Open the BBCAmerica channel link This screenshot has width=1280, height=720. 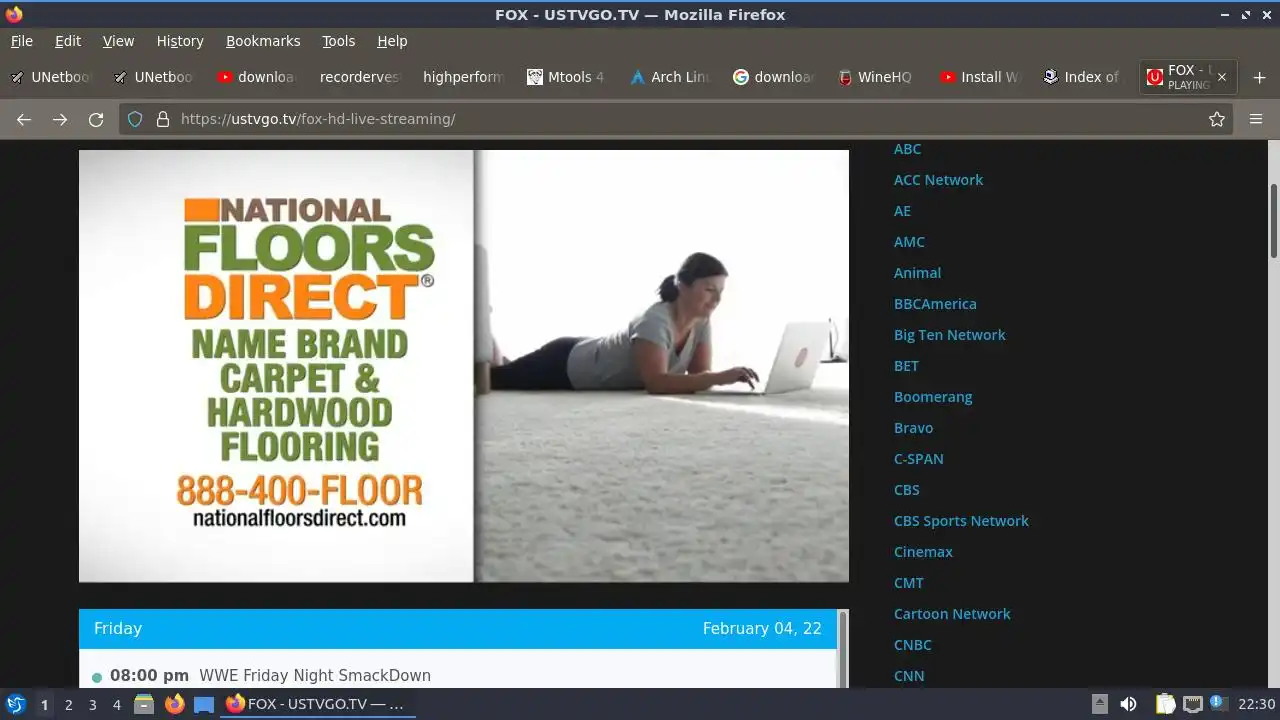[935, 304]
